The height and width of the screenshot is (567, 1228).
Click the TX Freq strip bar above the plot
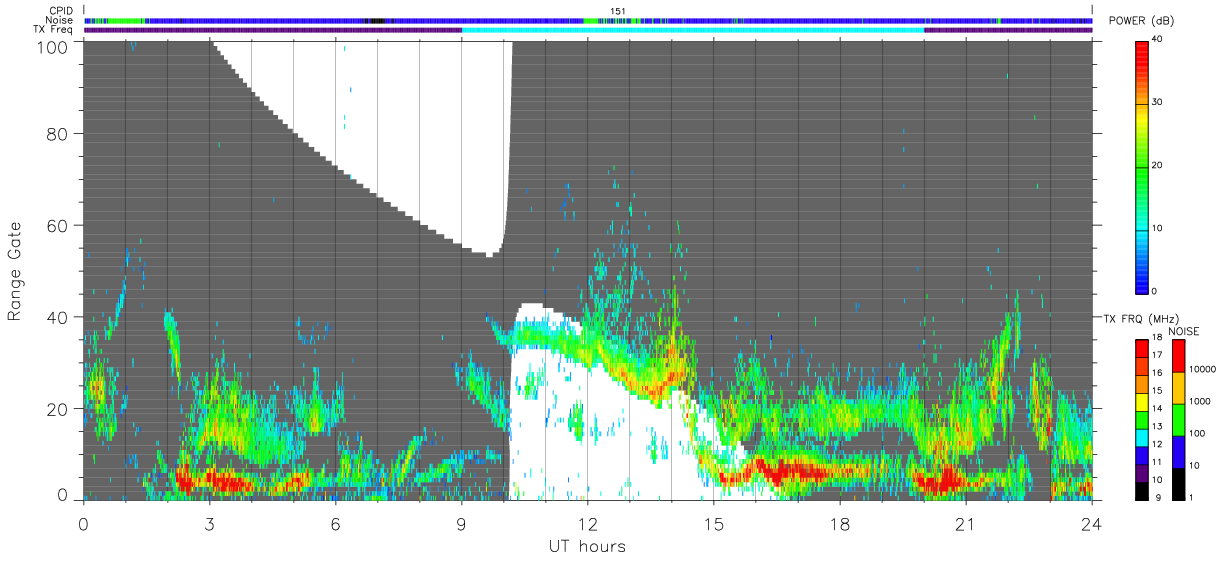click(x=588, y=30)
